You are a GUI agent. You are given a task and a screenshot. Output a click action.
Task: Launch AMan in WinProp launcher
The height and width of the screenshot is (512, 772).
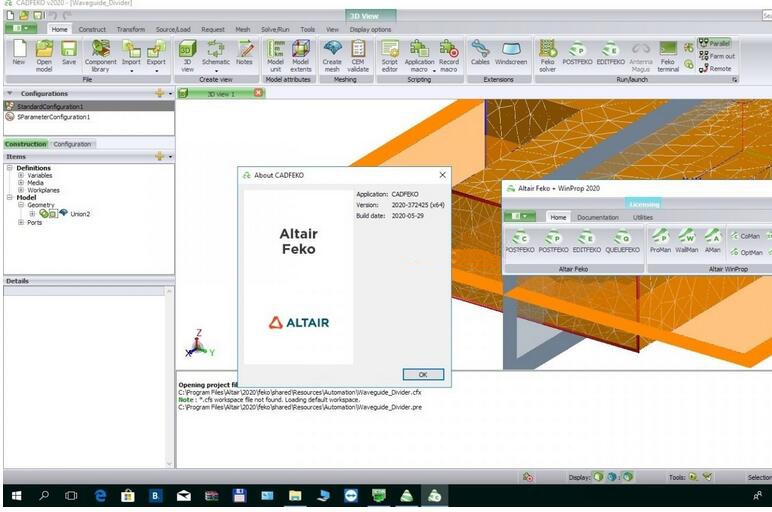pyautogui.click(x=712, y=241)
